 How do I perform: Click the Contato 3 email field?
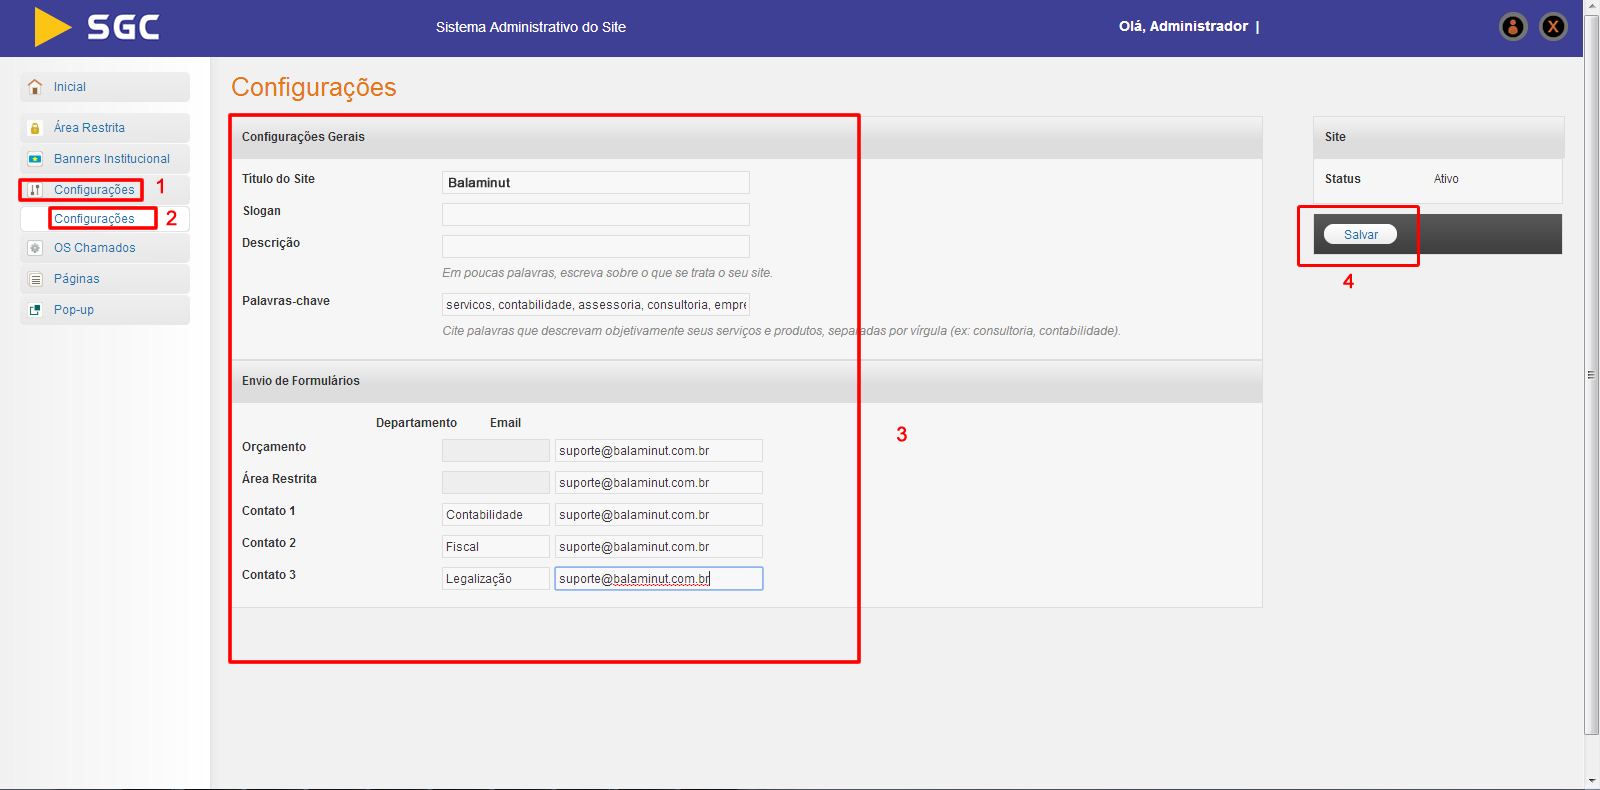pos(659,579)
